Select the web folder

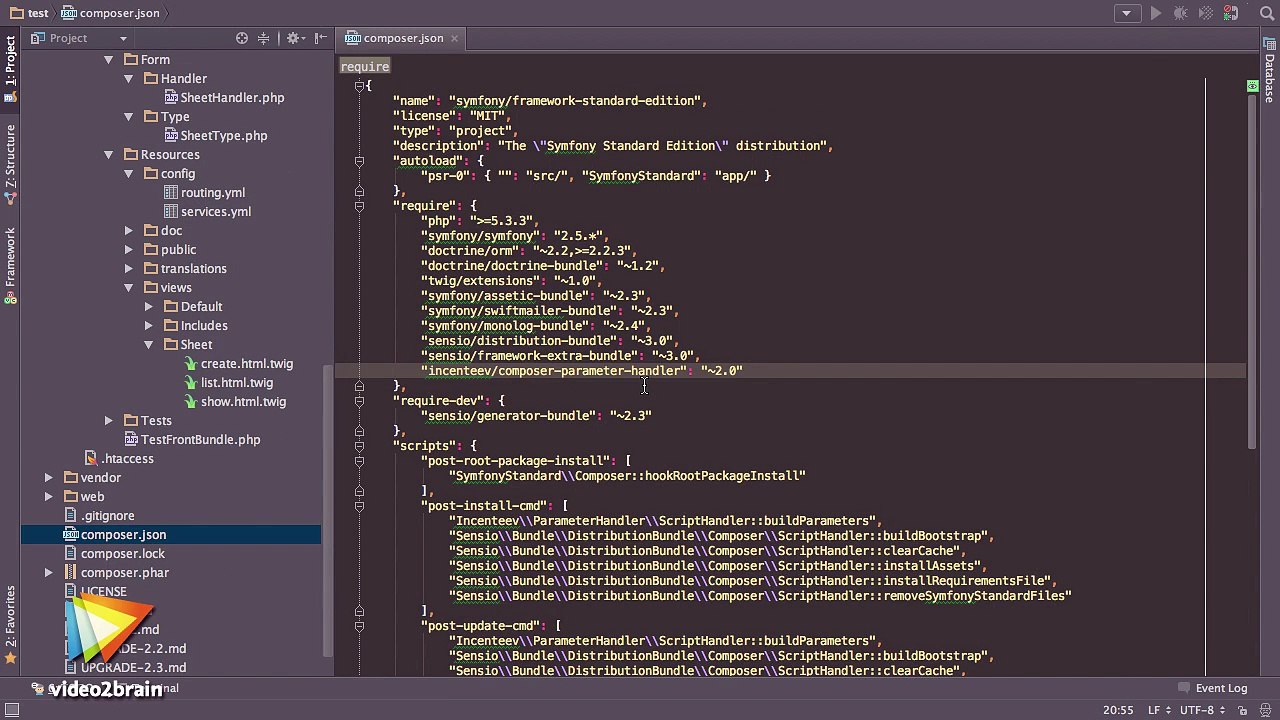(x=83, y=497)
